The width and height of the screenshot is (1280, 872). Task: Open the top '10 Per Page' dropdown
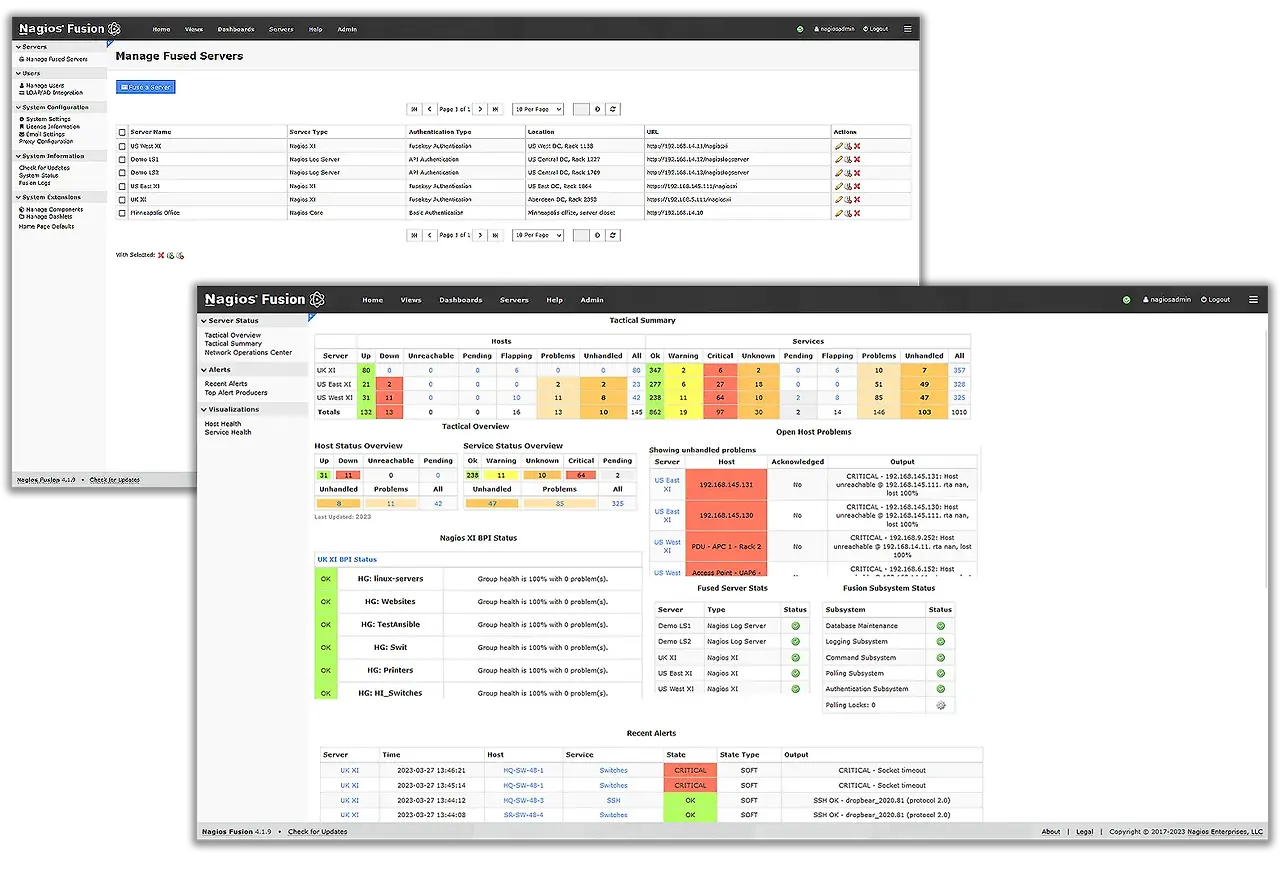(538, 109)
